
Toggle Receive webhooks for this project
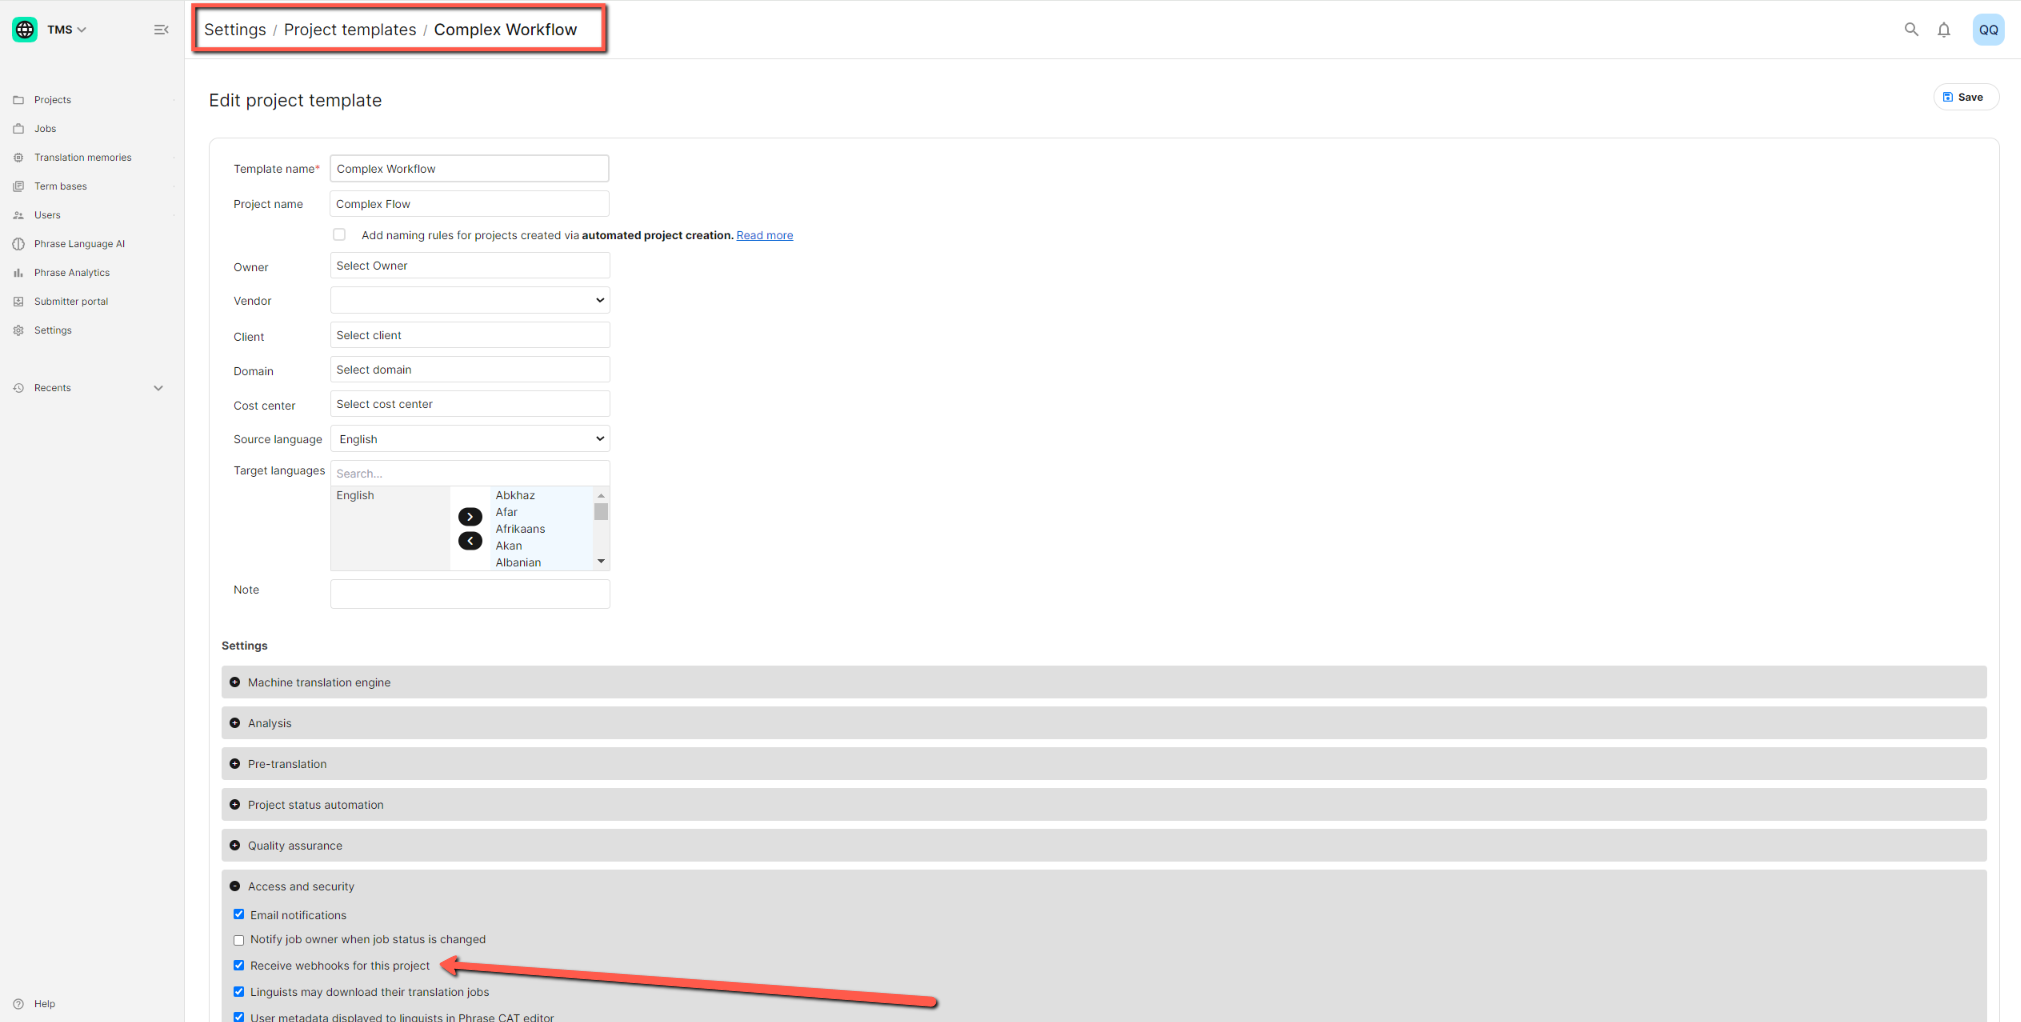click(x=239, y=966)
